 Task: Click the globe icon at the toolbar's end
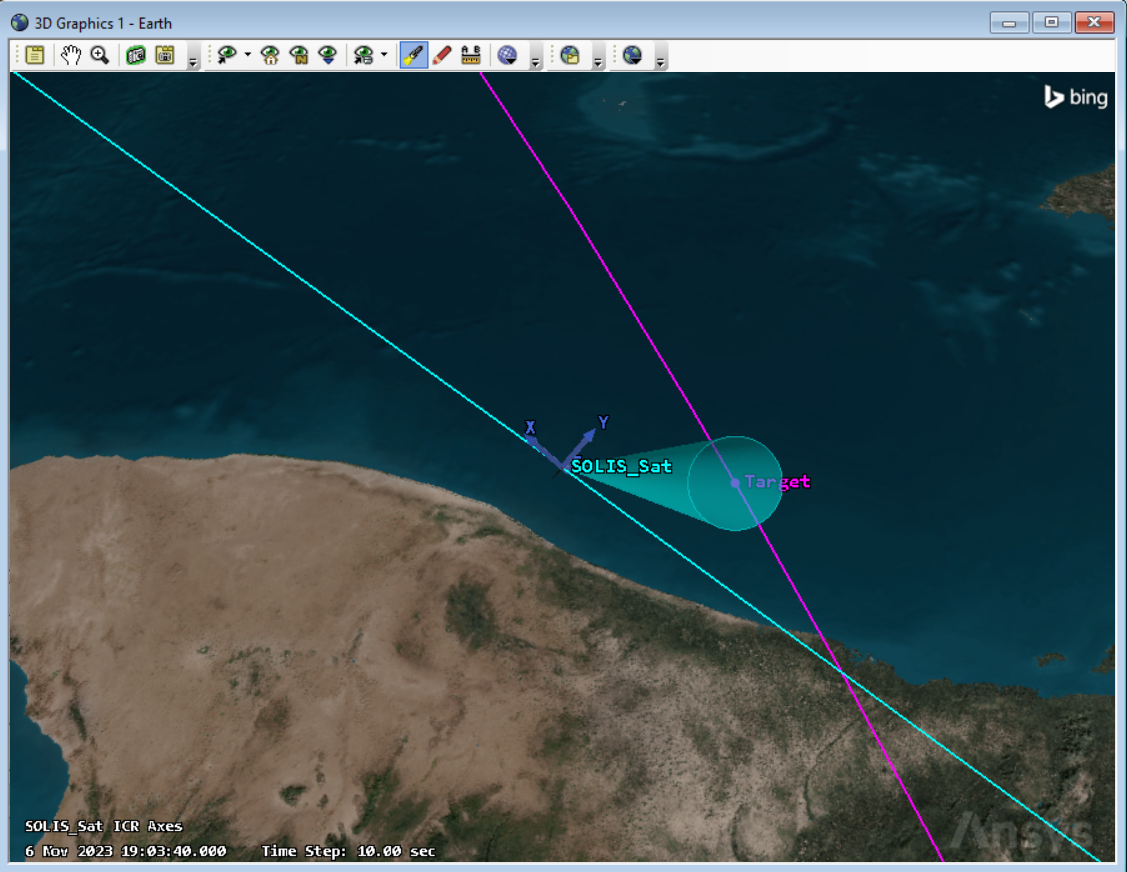(633, 55)
